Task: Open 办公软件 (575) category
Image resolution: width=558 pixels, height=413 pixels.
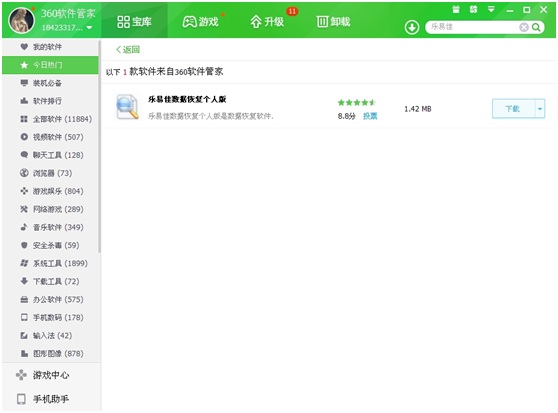Action: (x=50, y=300)
